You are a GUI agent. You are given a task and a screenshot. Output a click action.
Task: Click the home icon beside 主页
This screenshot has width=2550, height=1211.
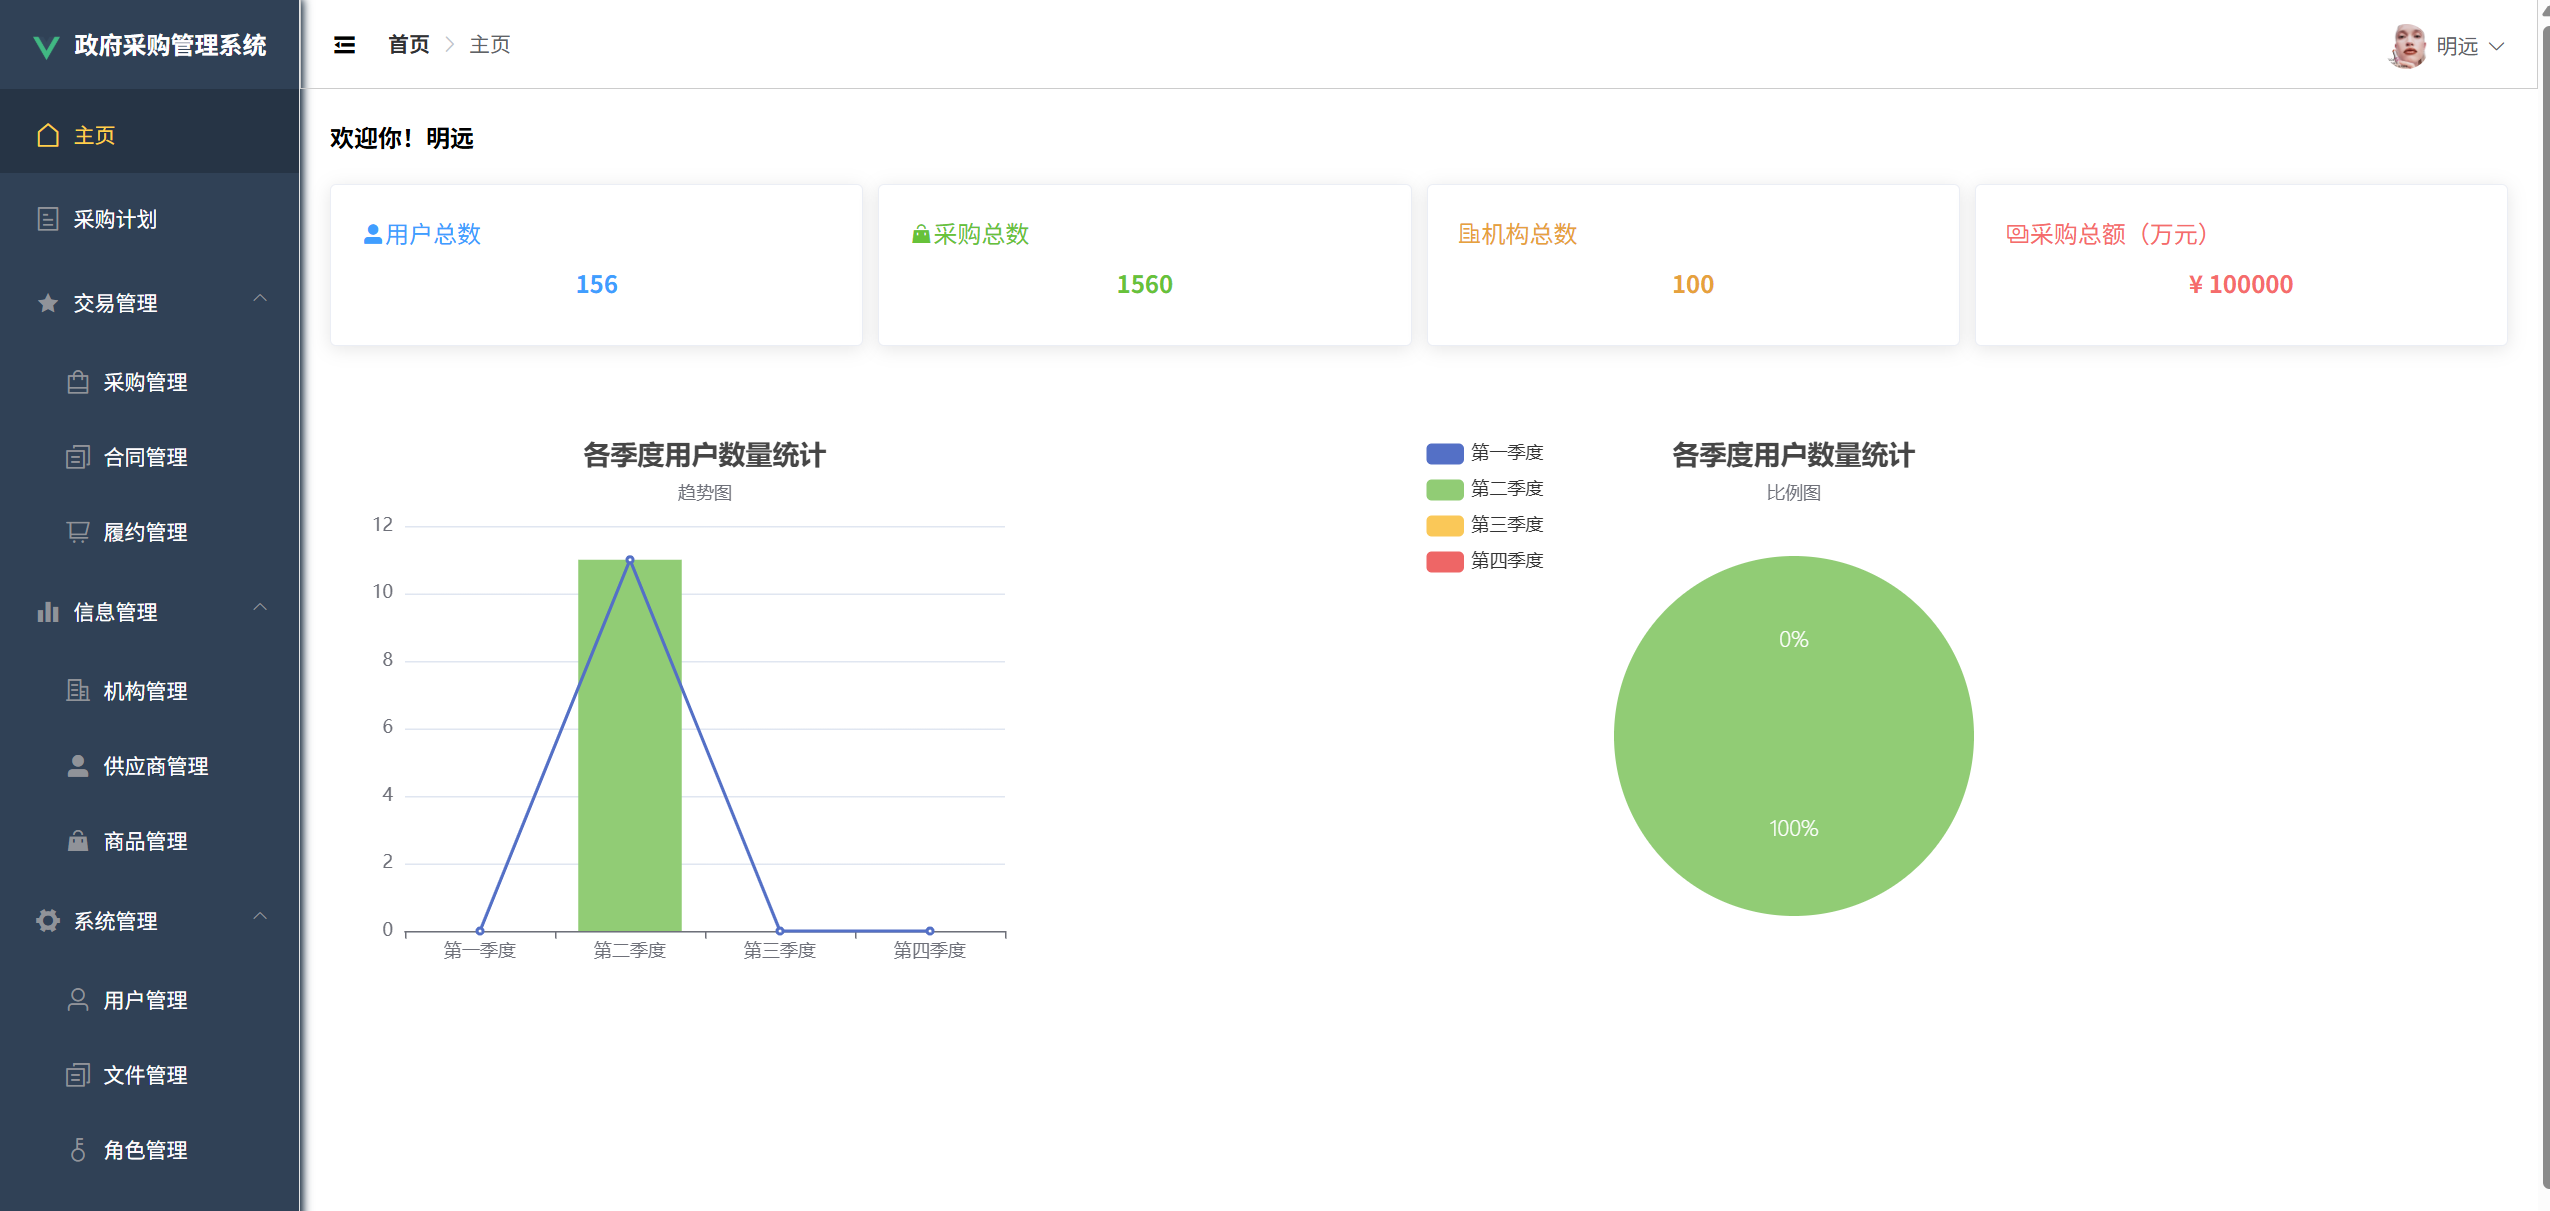(48, 135)
